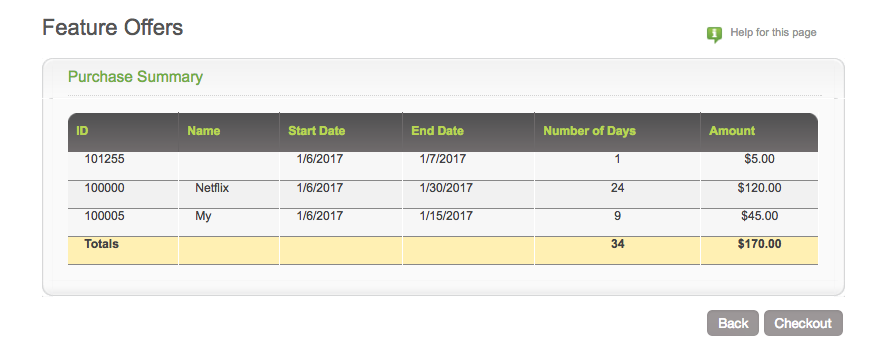The height and width of the screenshot is (361, 890).
Task: Click the green help info icon
Action: 714,35
